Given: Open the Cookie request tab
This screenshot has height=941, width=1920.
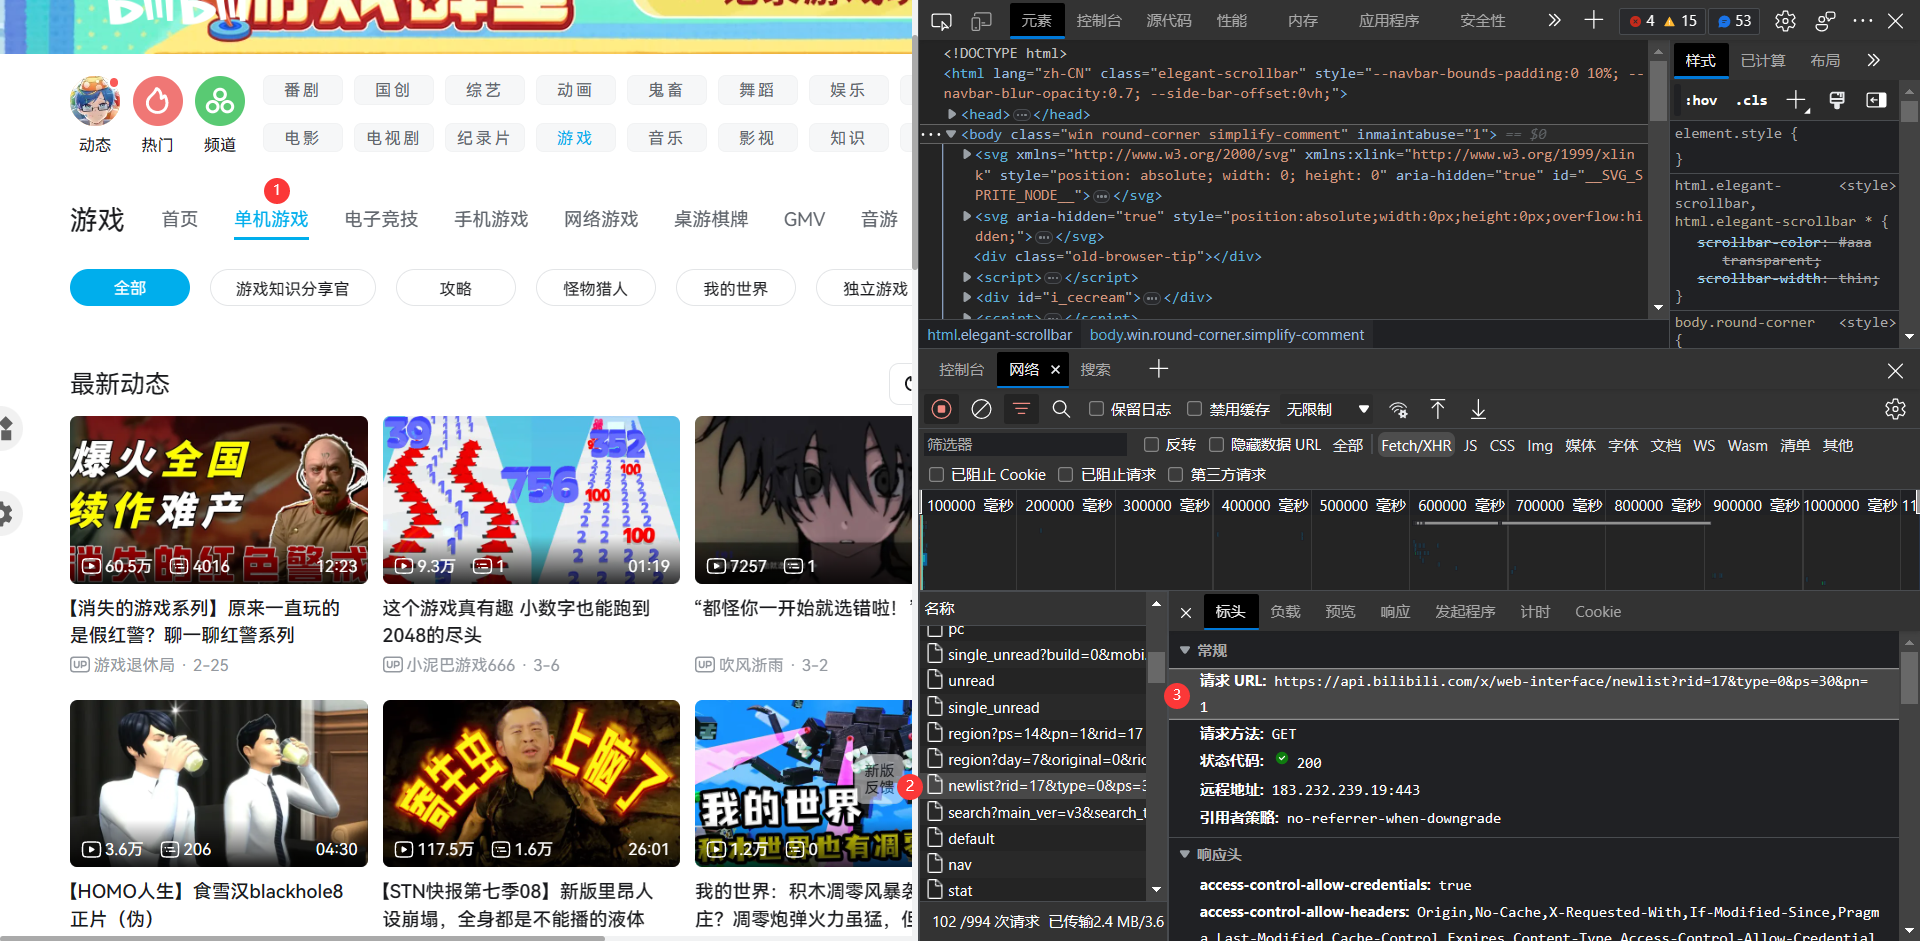Looking at the screenshot, I should point(1598,612).
